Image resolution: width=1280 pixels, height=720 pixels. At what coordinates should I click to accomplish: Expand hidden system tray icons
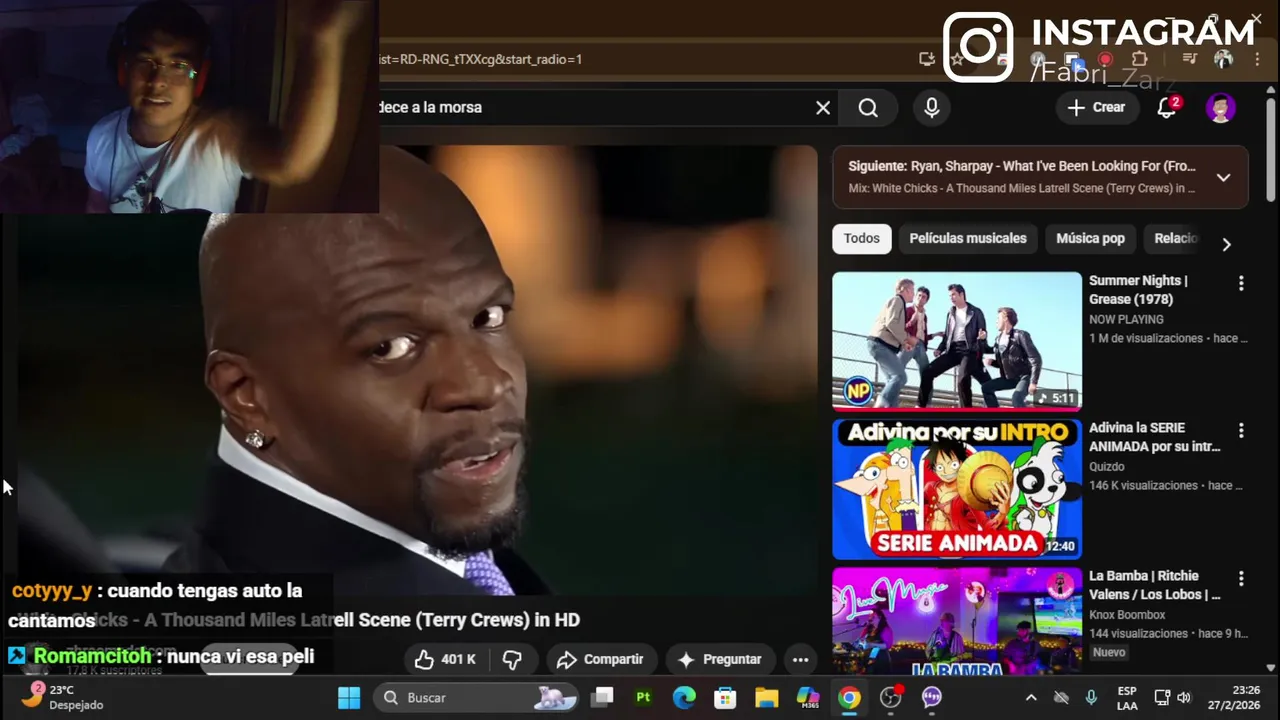[1031, 698]
